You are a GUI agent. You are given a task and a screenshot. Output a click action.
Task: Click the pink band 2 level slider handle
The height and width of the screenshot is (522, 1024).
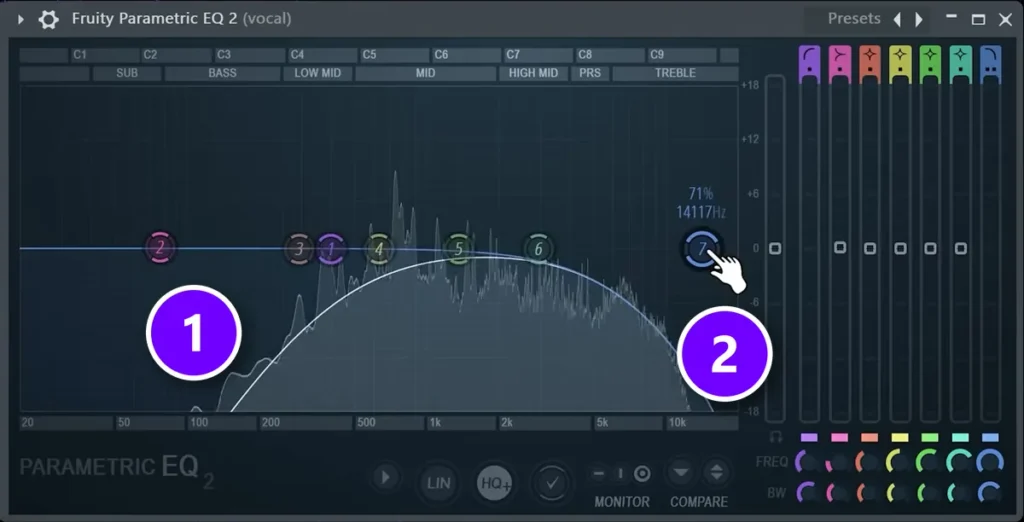click(840, 248)
